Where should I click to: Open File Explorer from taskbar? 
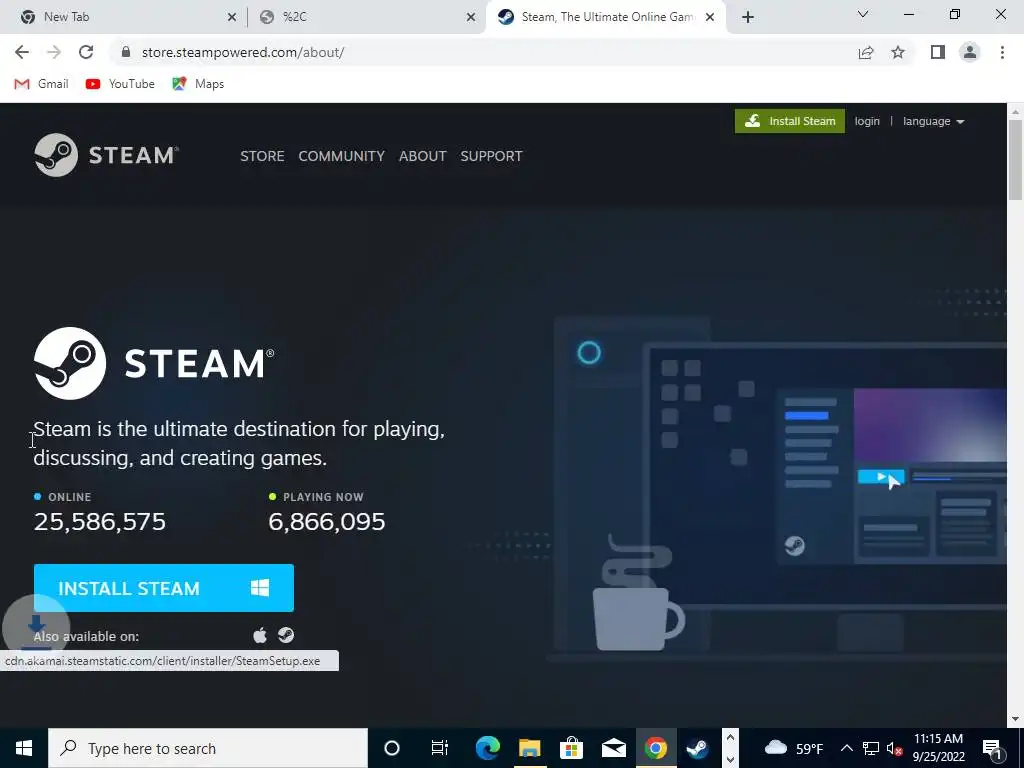click(x=529, y=748)
